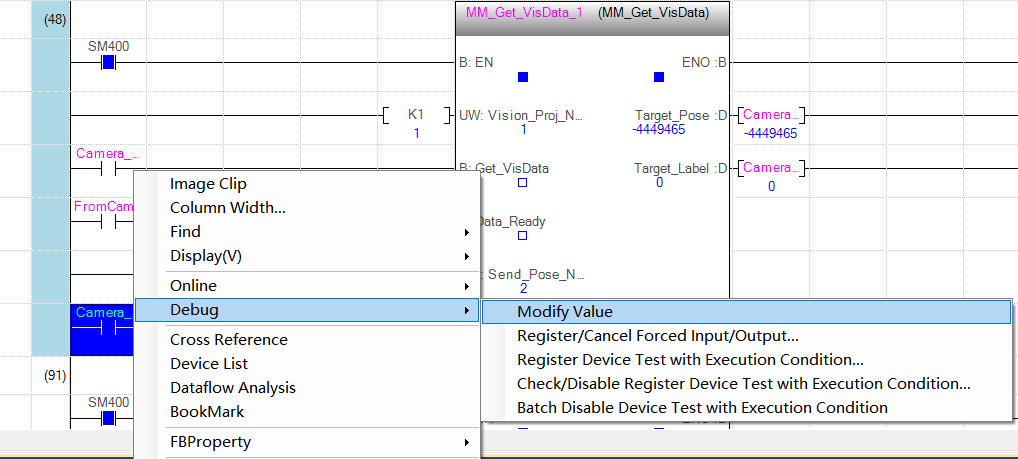
Task: Select Register/Cancel Forced Input/Output option
Action: [657, 336]
